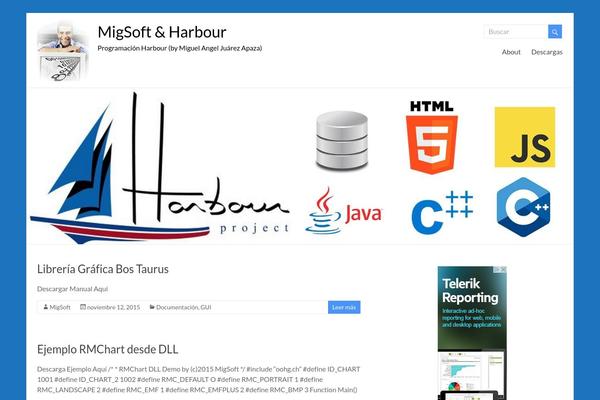Click the Descarga Ejemplo Aquí excerpt text

point(72,369)
